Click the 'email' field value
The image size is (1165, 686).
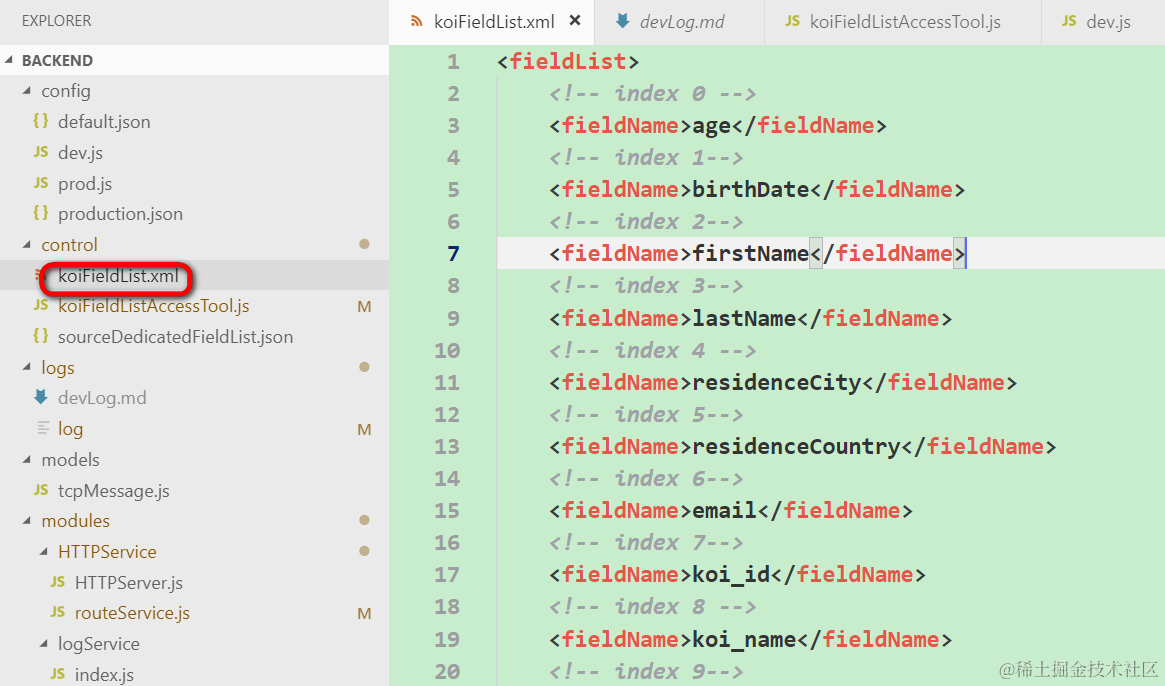[724, 511]
